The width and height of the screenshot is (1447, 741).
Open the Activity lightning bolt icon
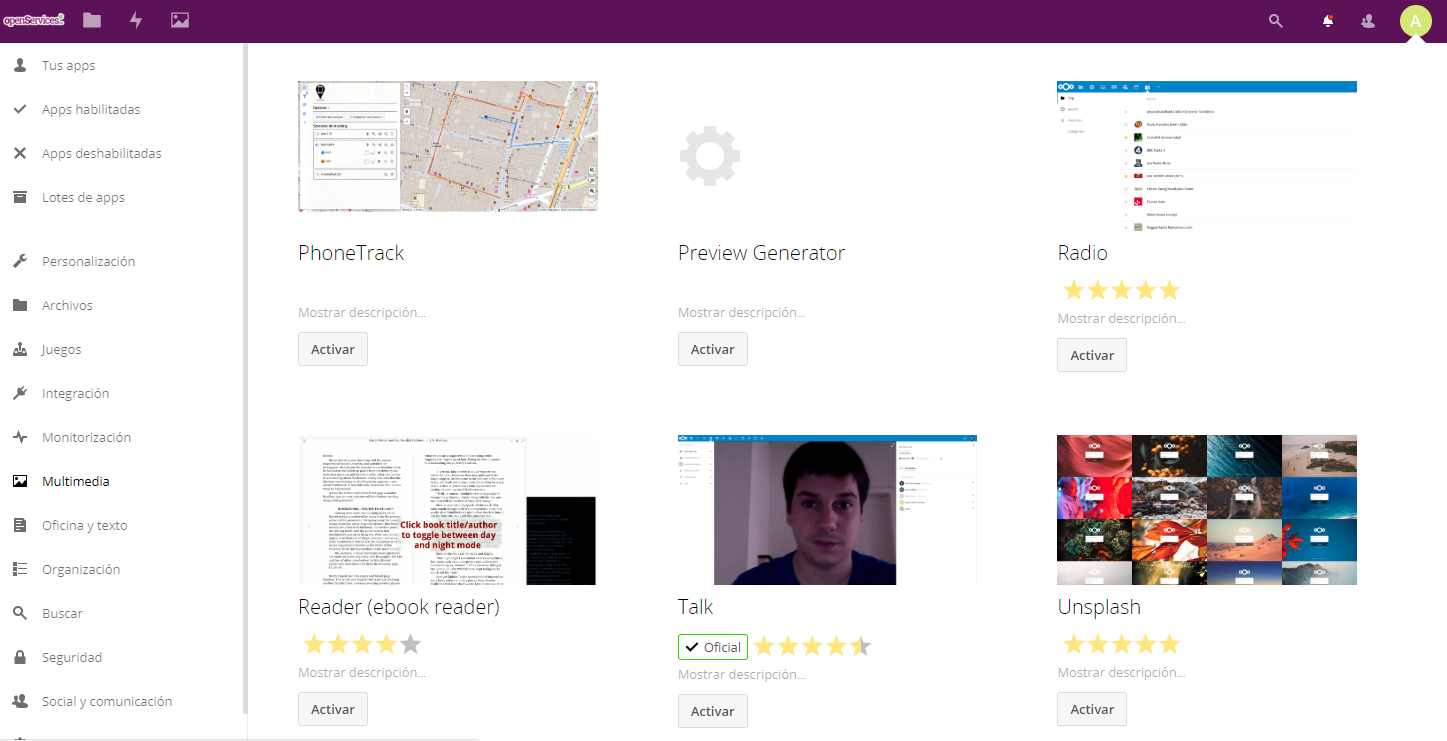pos(136,20)
